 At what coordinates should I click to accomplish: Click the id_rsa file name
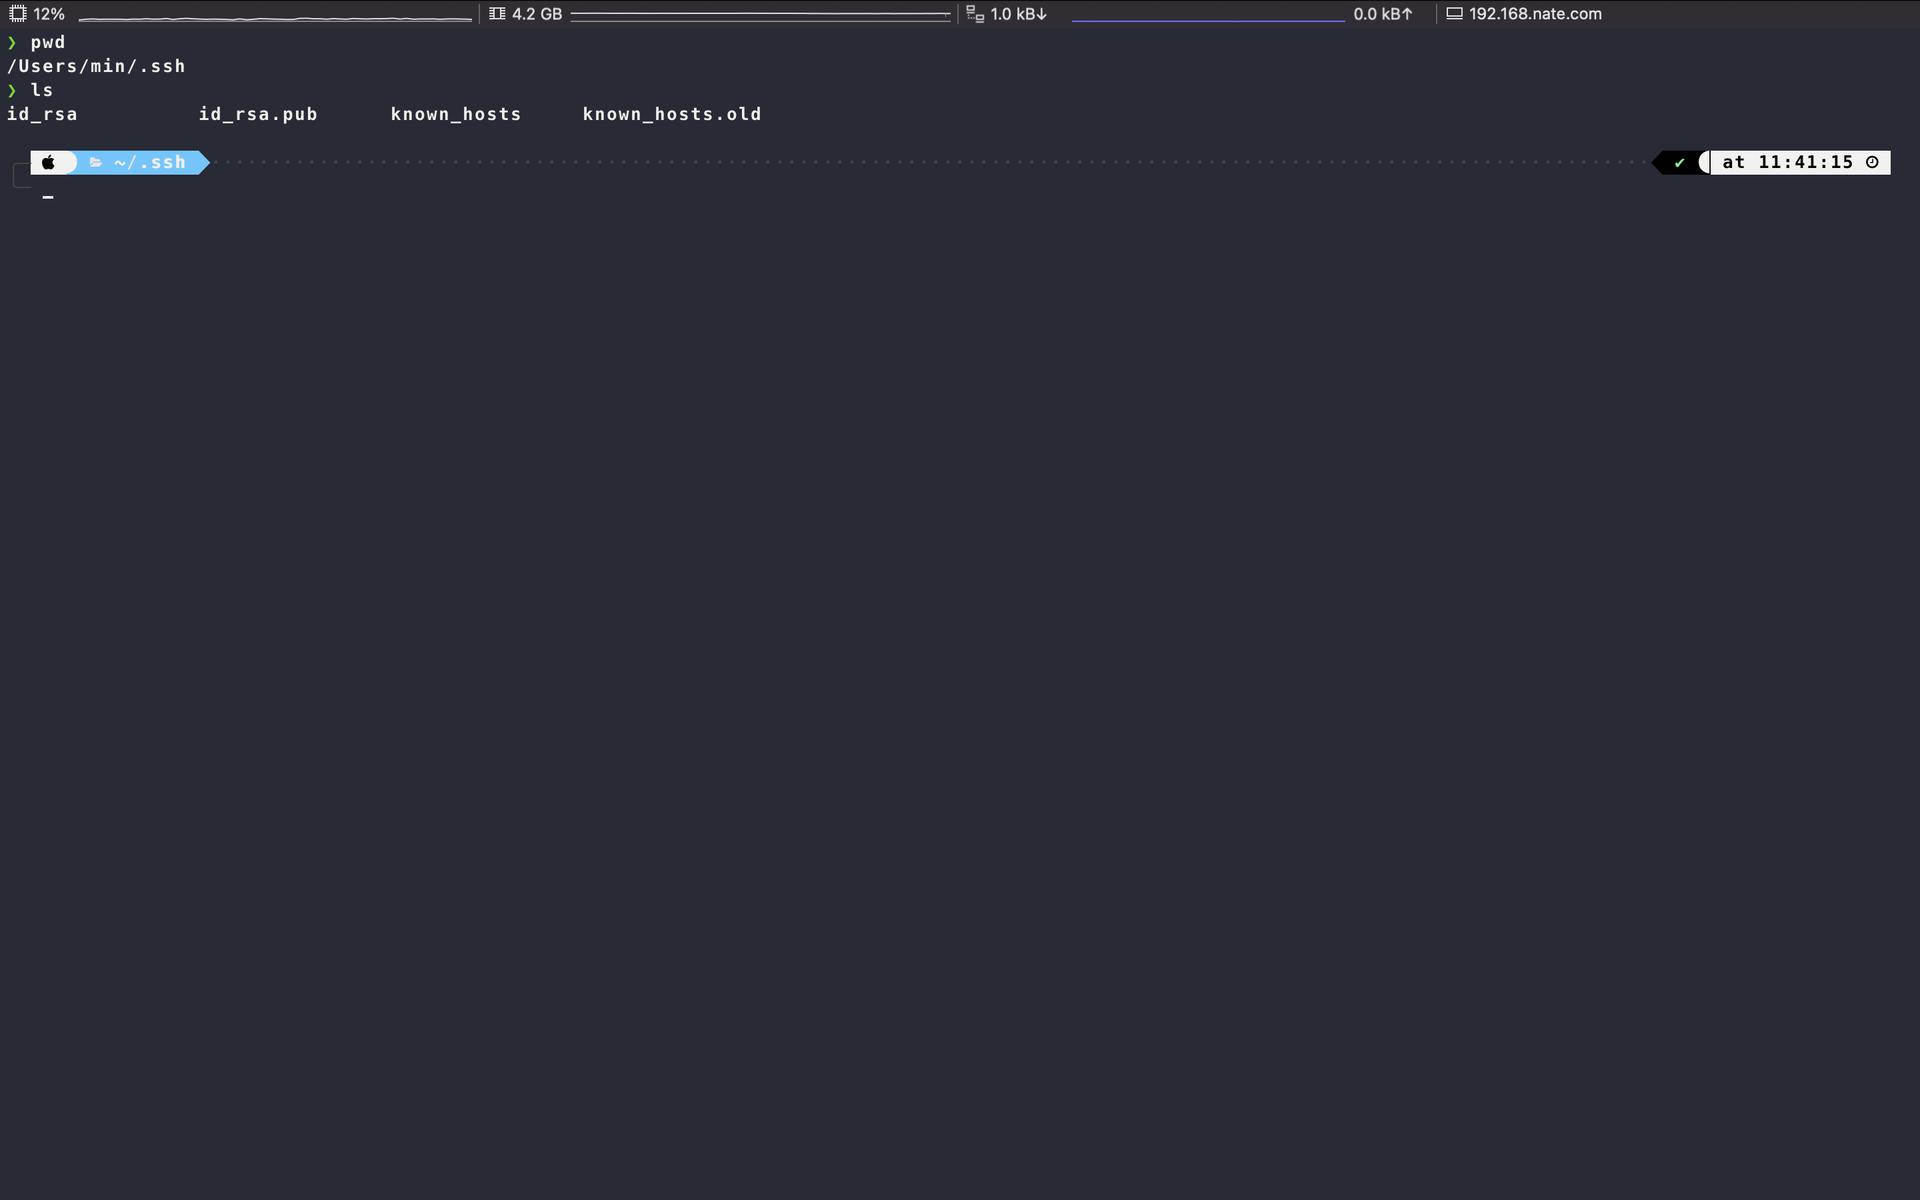click(x=42, y=114)
